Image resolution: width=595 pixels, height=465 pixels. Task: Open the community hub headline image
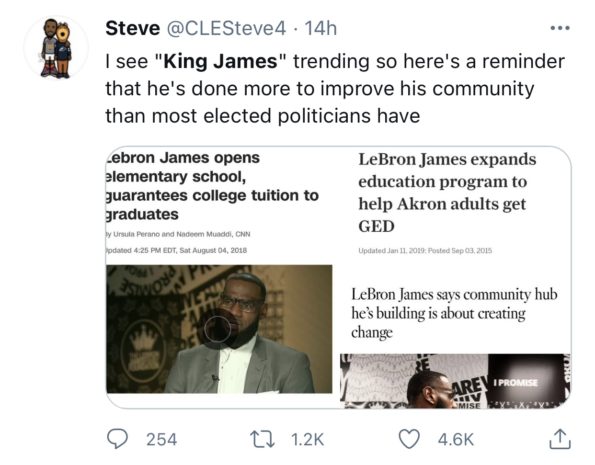pyautogui.click(x=455, y=313)
